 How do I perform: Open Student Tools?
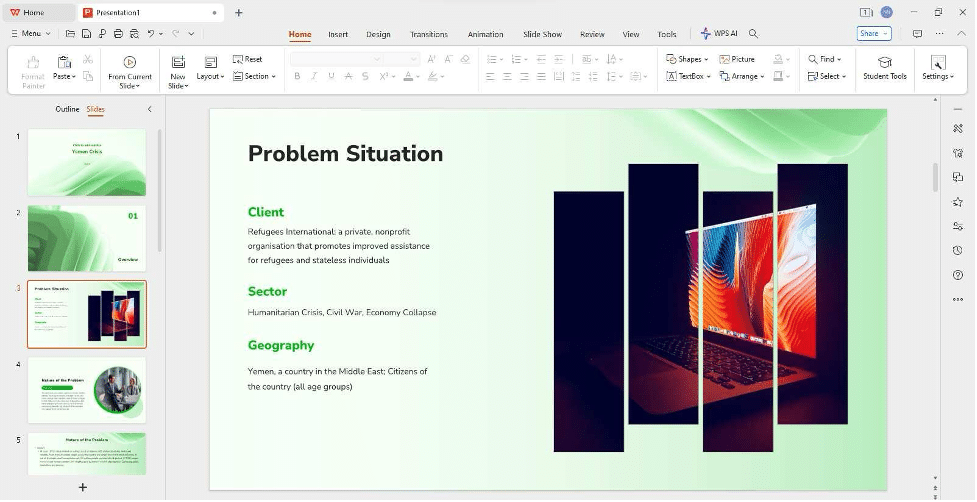(884, 68)
